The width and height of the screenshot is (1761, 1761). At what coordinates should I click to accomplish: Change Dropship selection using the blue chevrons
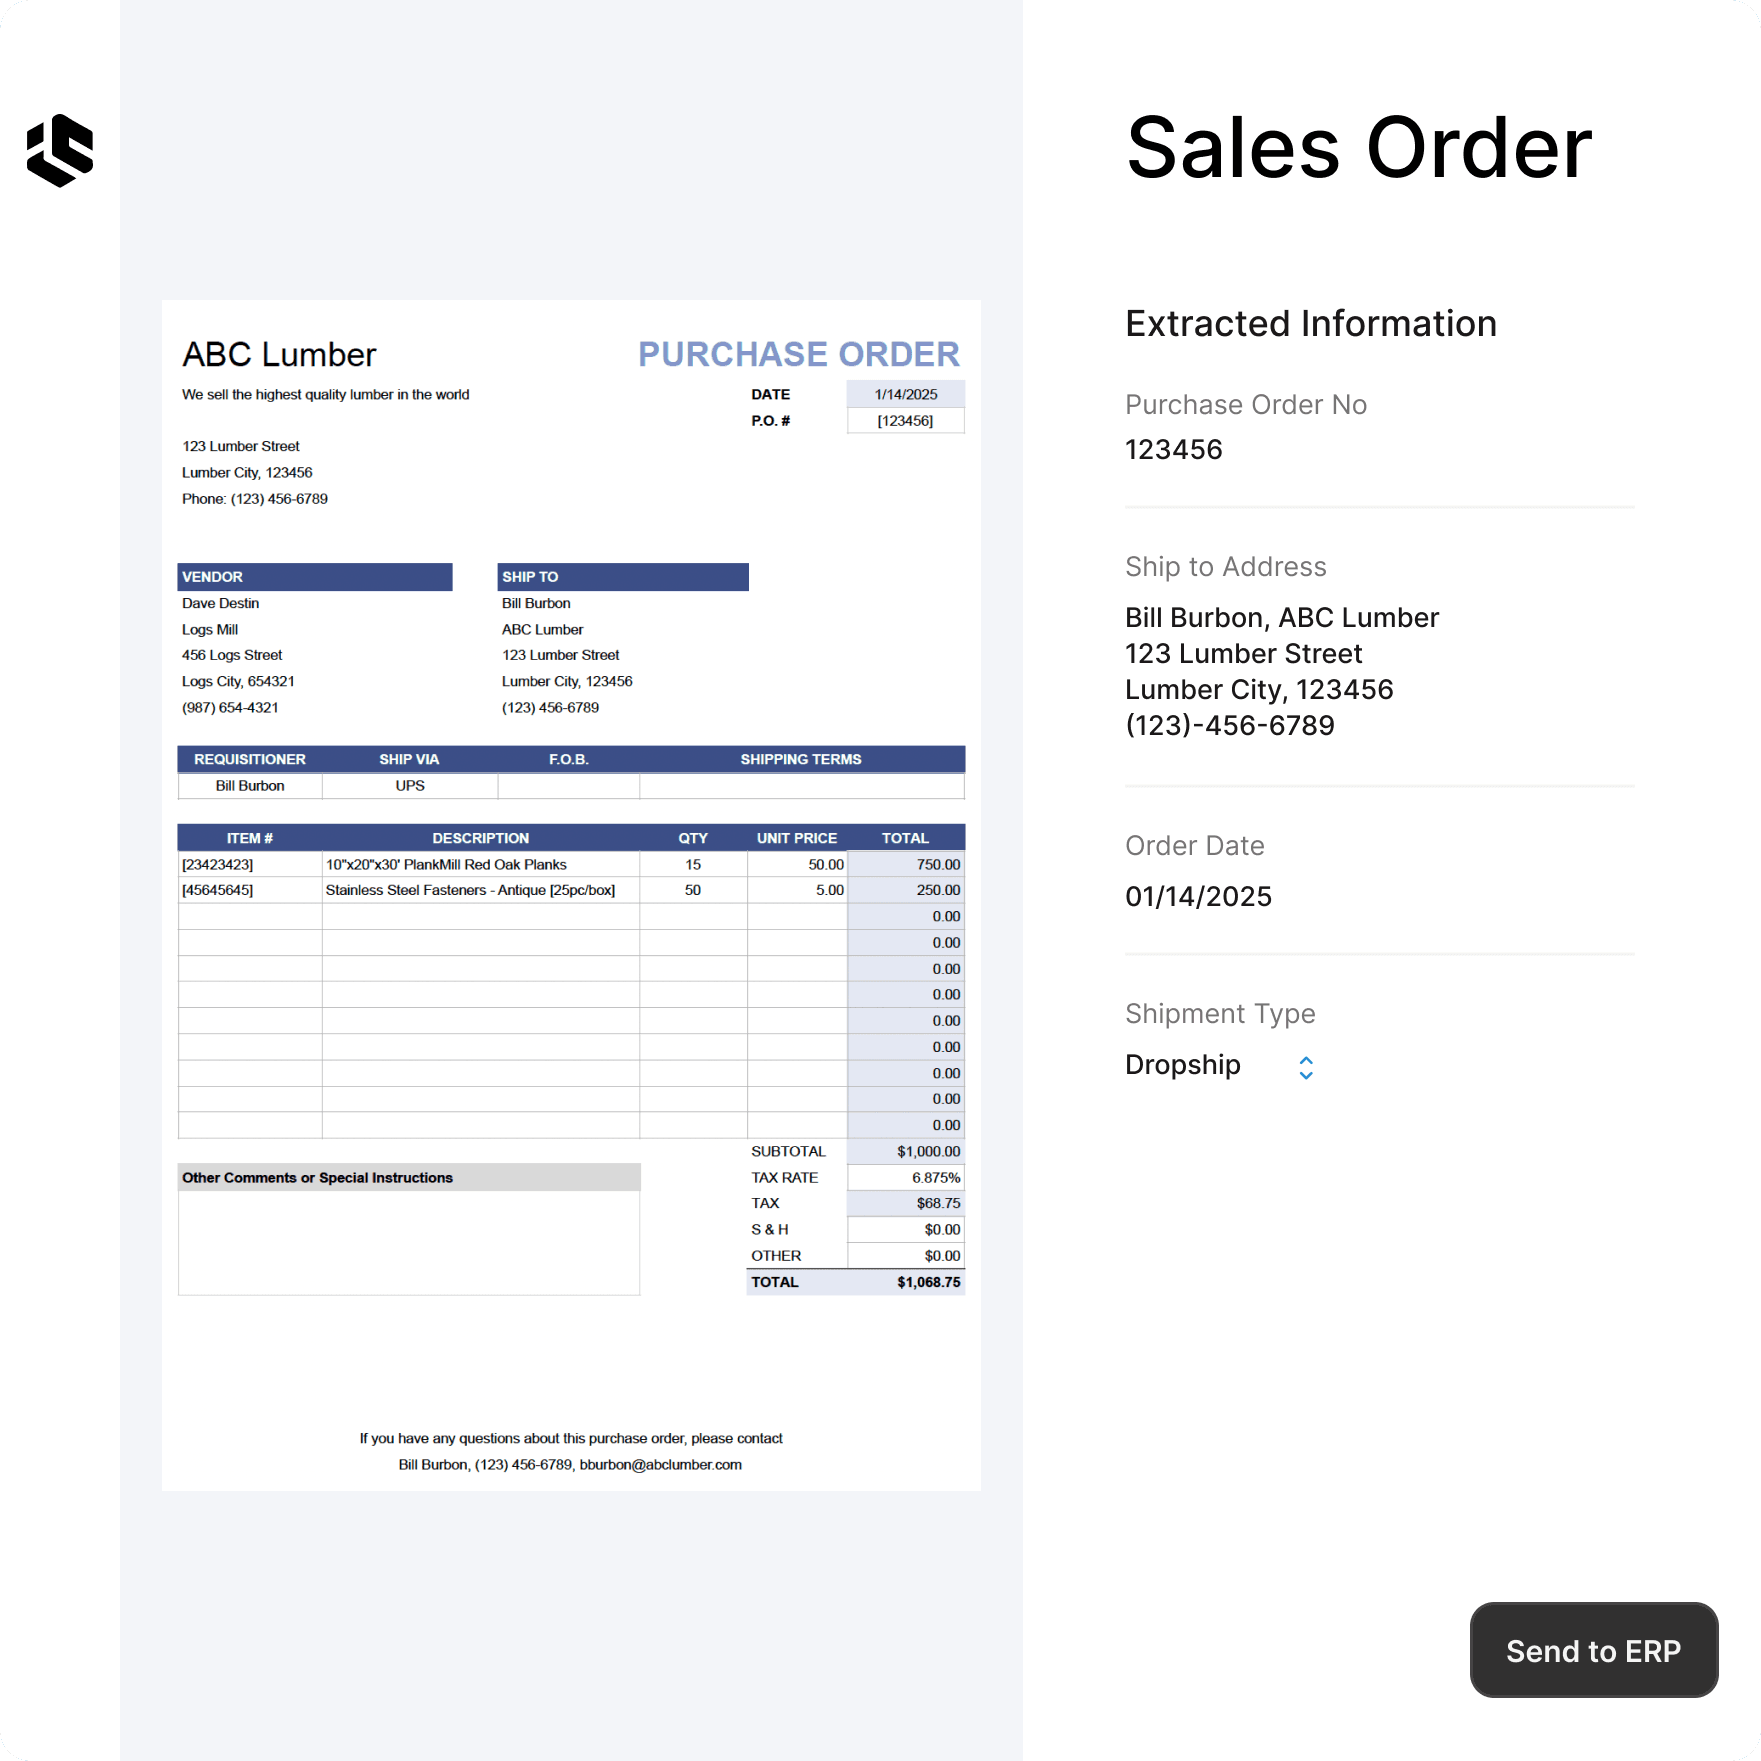[x=1305, y=1066]
